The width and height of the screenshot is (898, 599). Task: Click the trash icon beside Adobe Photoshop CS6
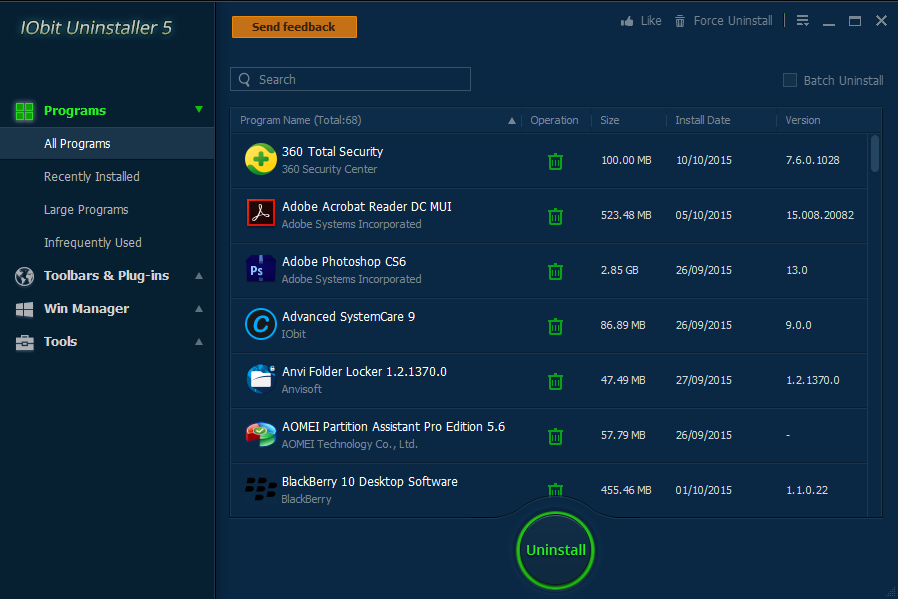point(555,271)
